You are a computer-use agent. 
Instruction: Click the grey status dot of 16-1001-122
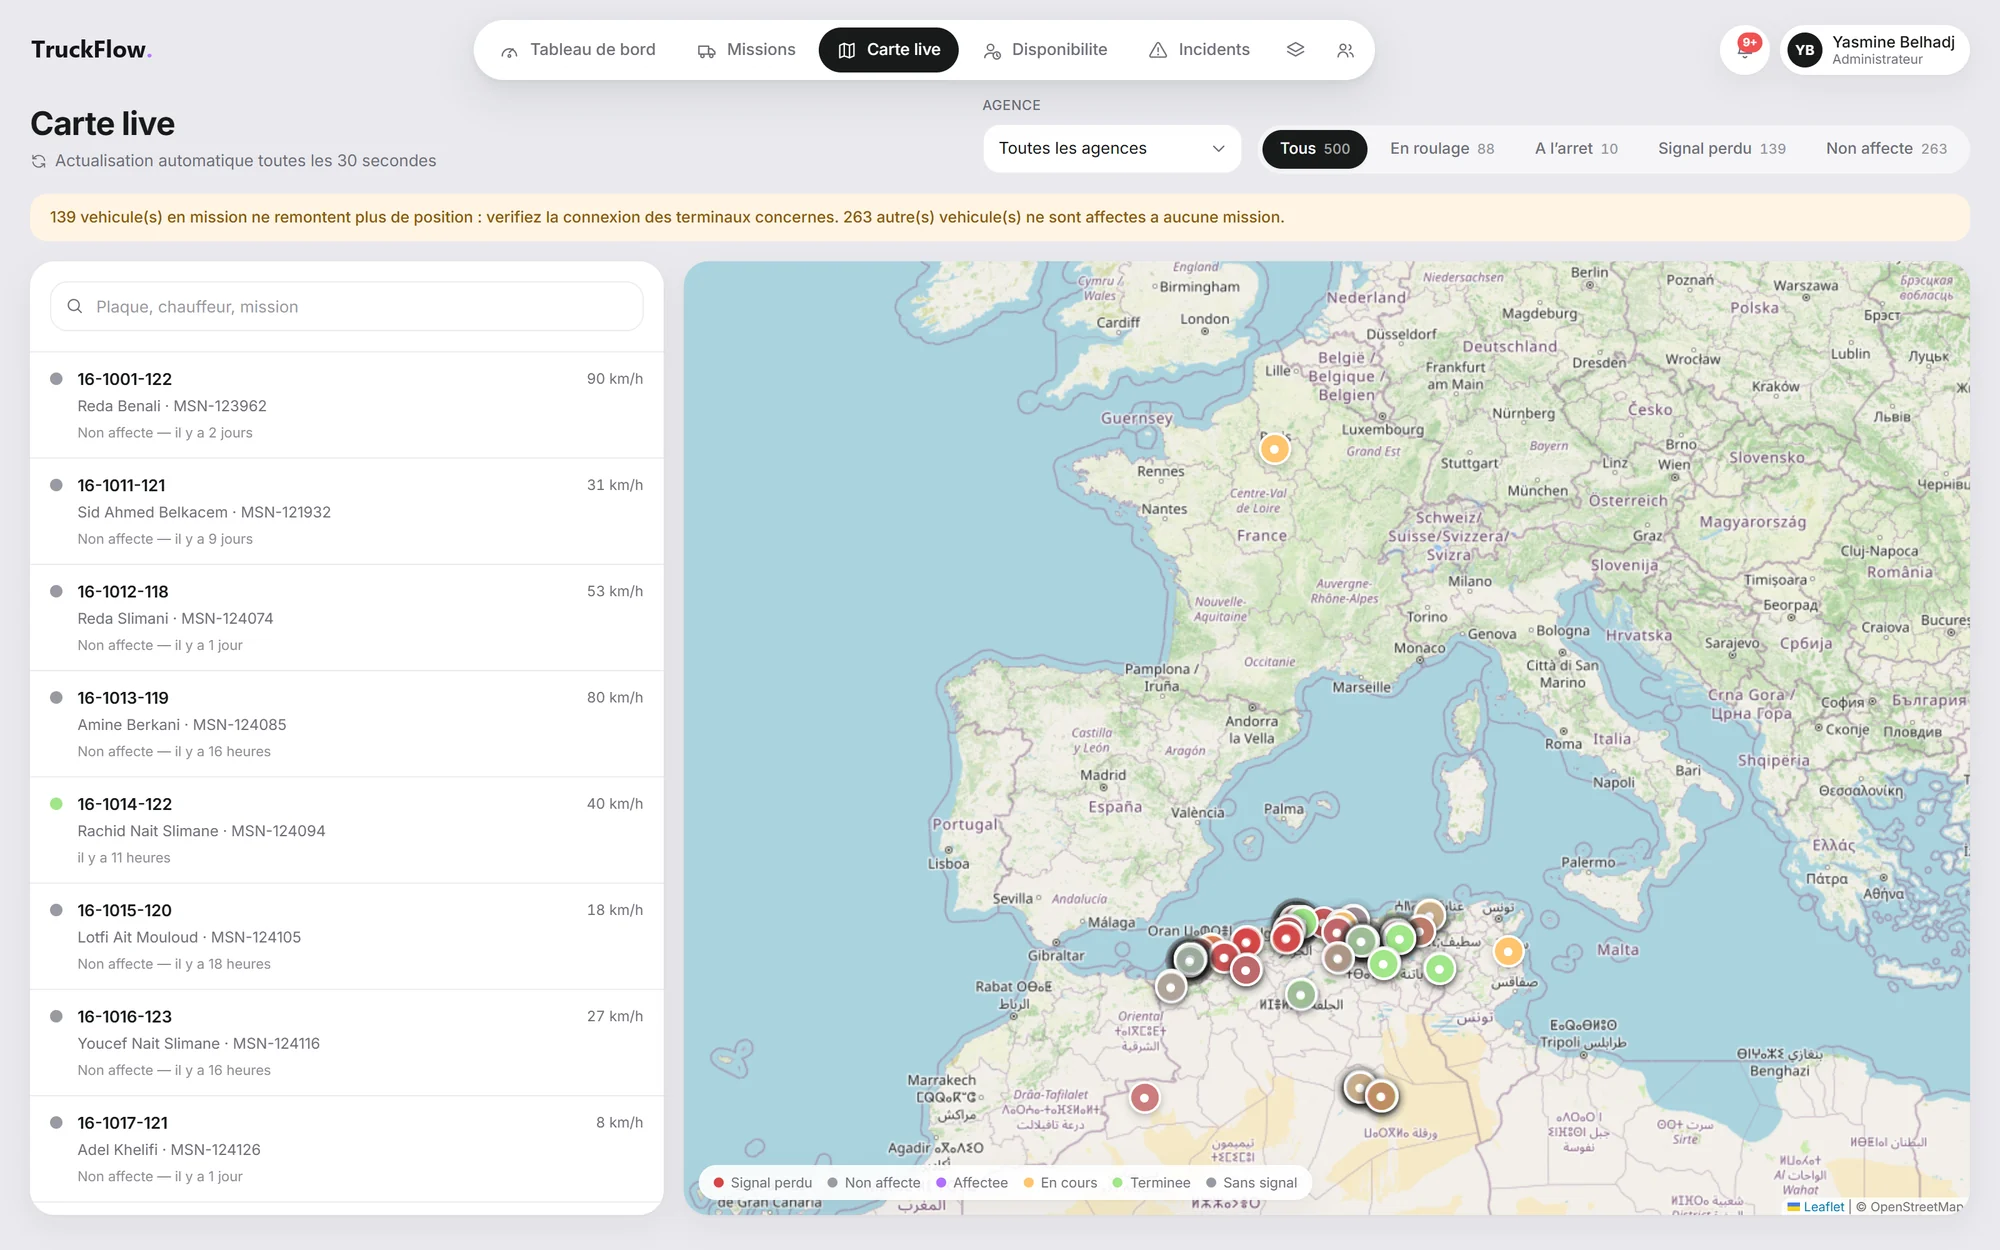[57, 379]
